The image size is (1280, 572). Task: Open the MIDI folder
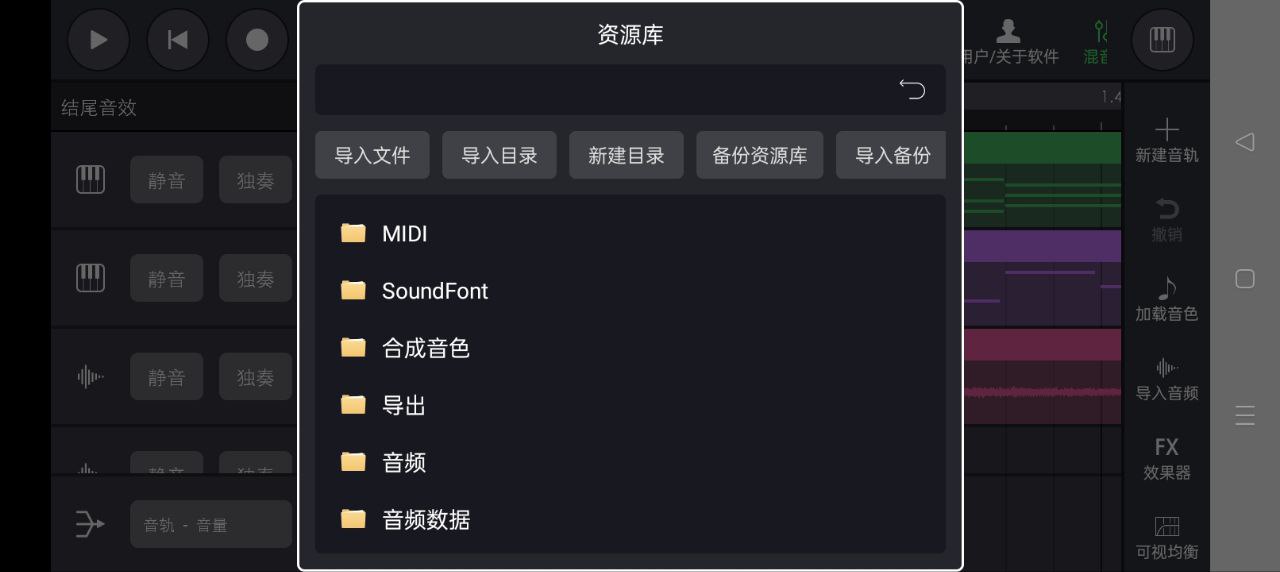[404, 234]
